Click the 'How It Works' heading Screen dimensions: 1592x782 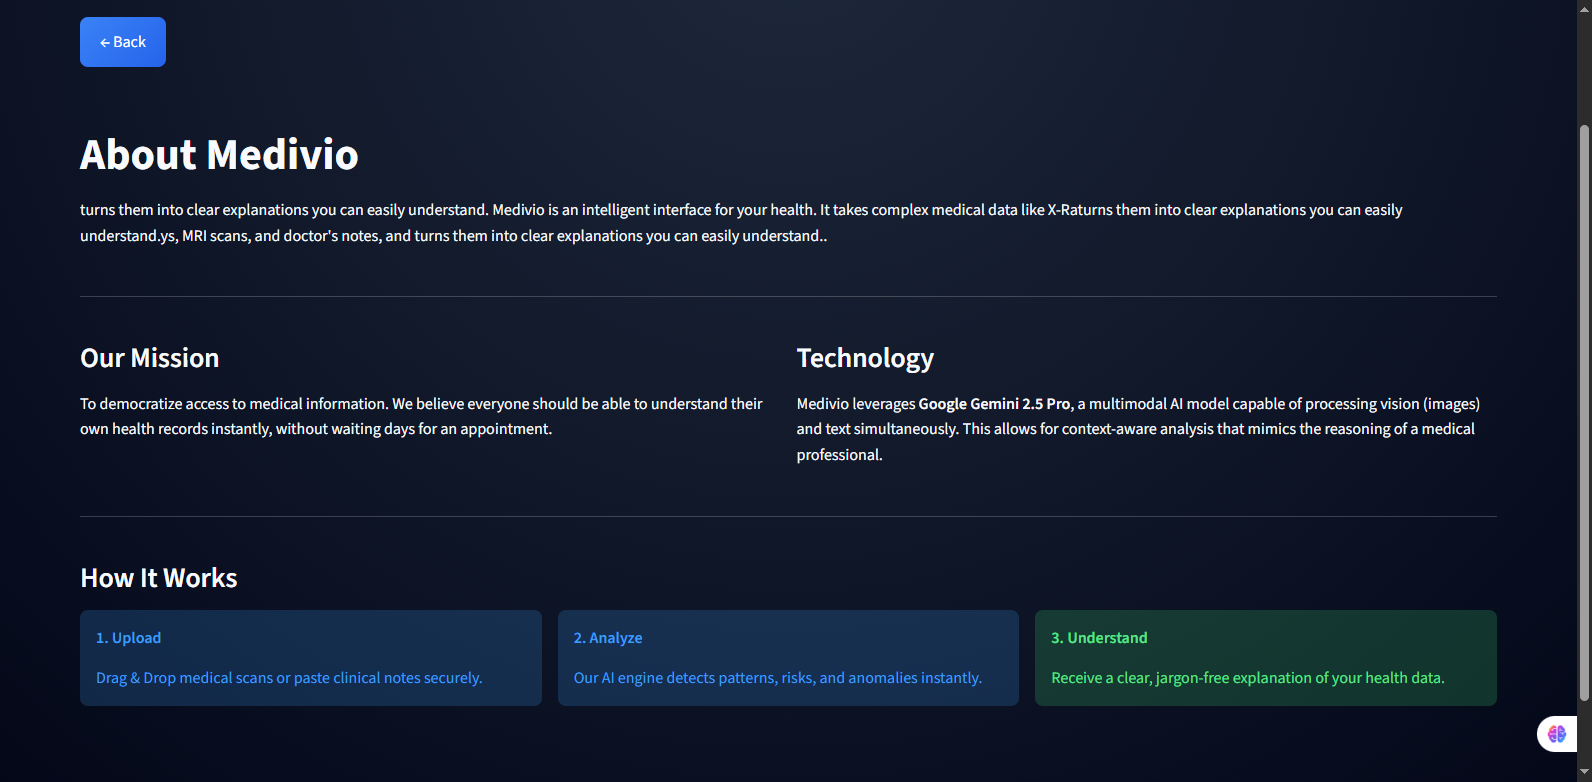159,578
